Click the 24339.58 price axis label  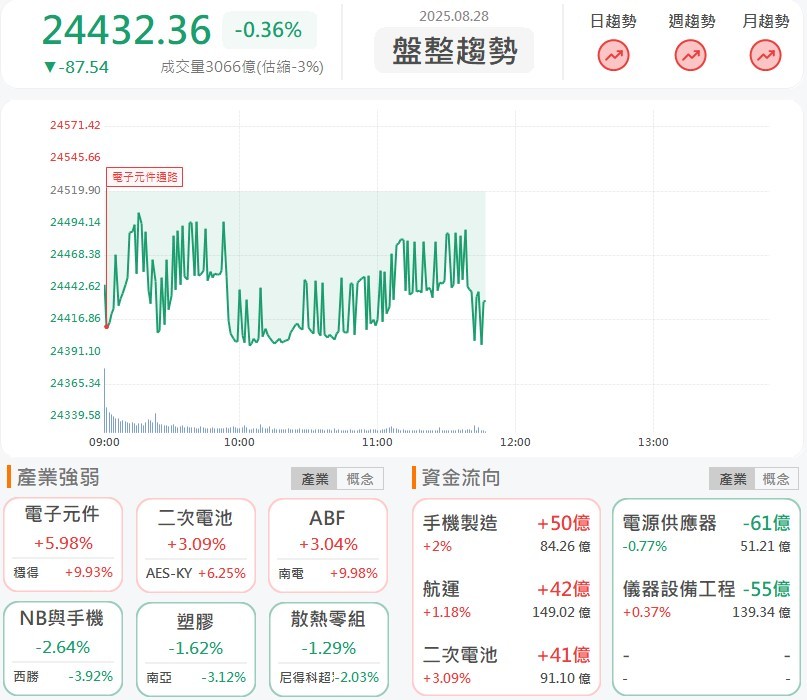tap(75, 415)
